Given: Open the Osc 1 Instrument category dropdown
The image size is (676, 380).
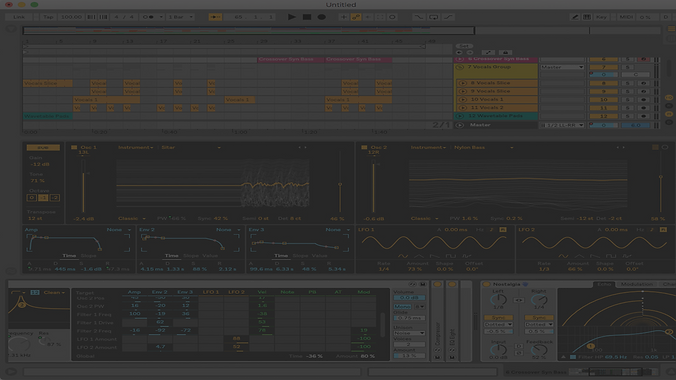Looking at the screenshot, I should click(135, 148).
